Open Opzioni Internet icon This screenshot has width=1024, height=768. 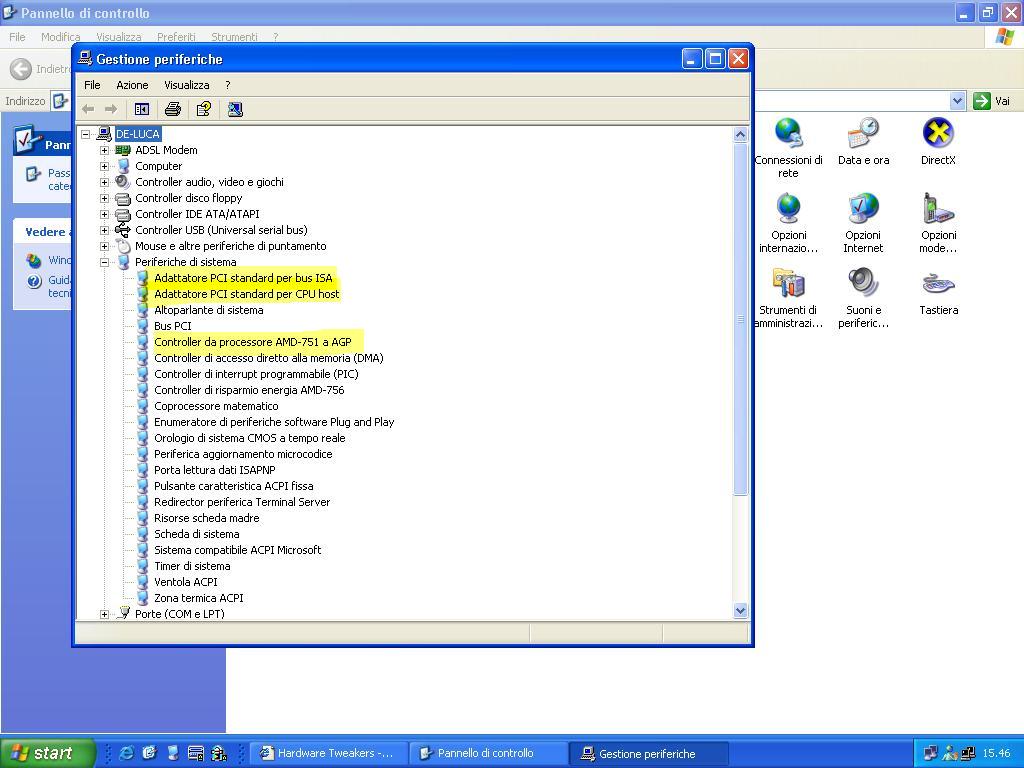(x=863, y=223)
